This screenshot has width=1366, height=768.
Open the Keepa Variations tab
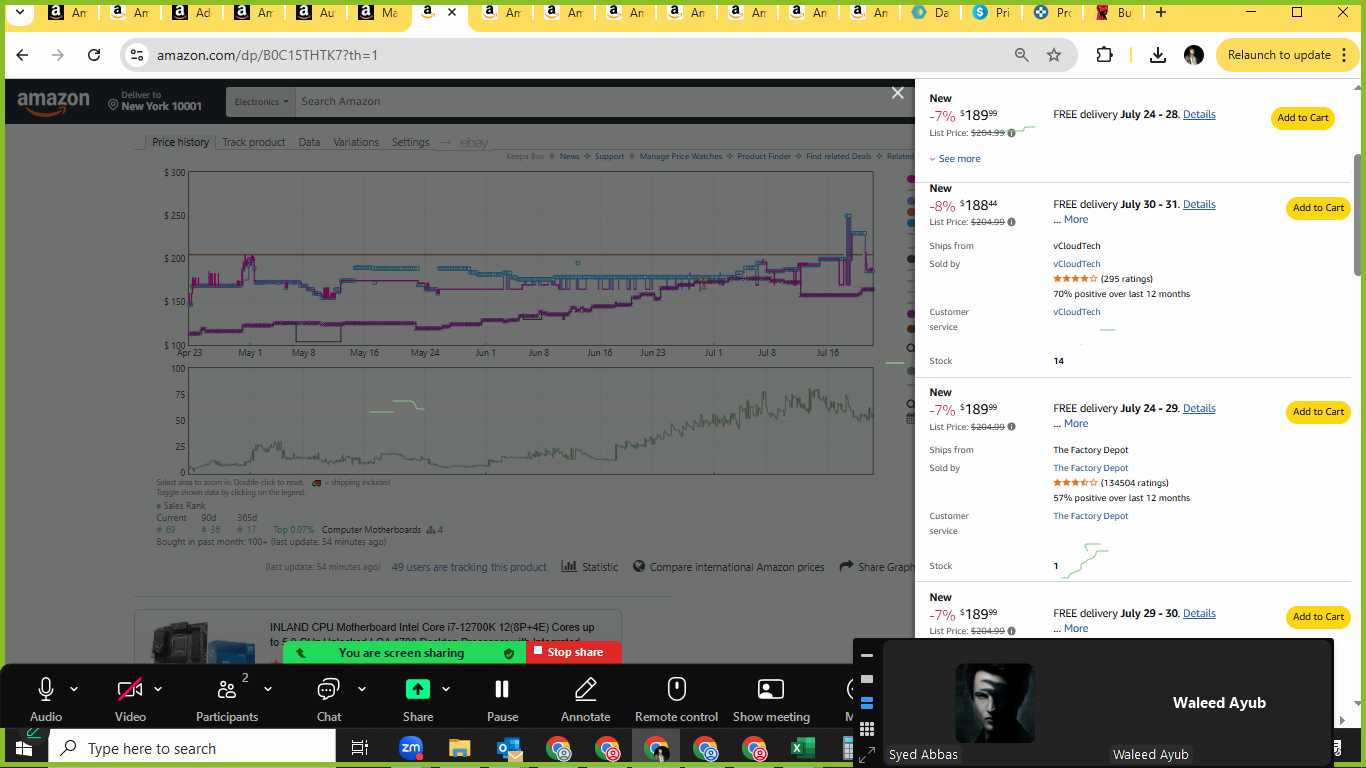pos(356,142)
